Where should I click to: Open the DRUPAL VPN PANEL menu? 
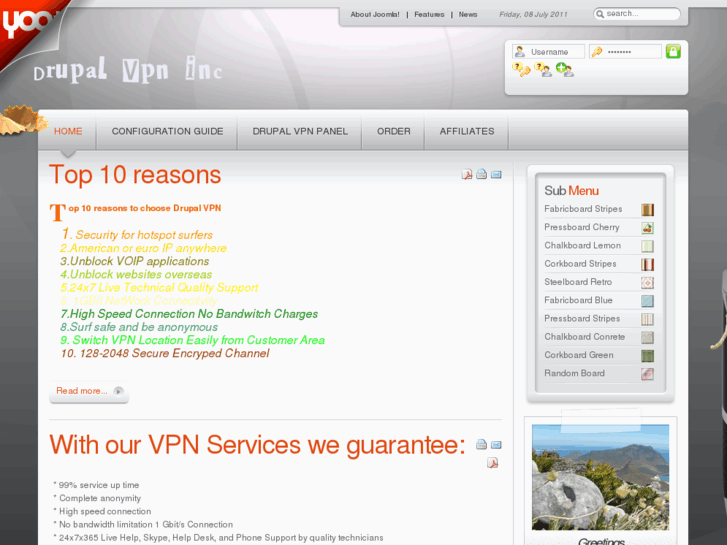point(300,131)
